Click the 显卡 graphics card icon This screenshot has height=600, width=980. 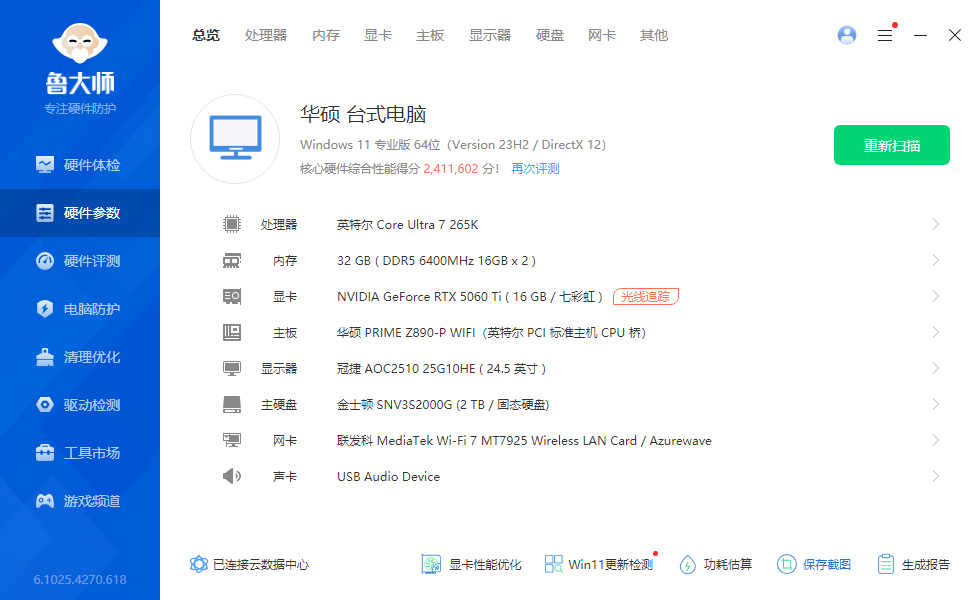[x=232, y=296]
